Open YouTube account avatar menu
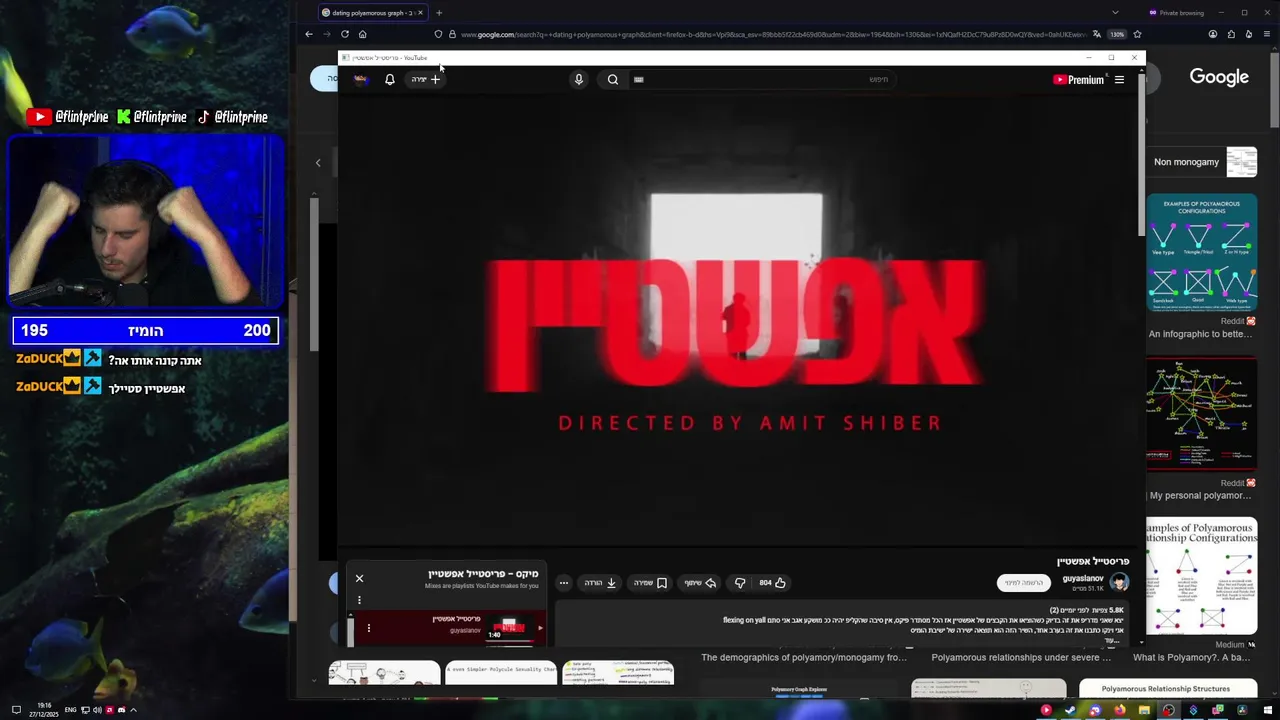The height and width of the screenshot is (720, 1280). click(x=361, y=80)
